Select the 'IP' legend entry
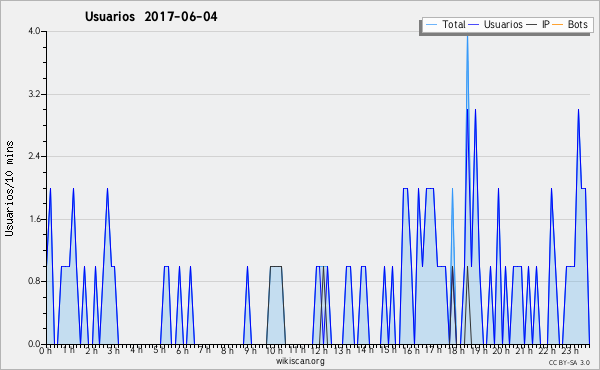600x370 pixels. point(538,24)
